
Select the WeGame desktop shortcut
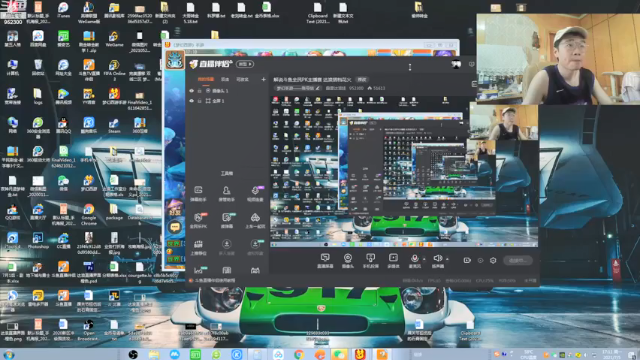coord(114,38)
